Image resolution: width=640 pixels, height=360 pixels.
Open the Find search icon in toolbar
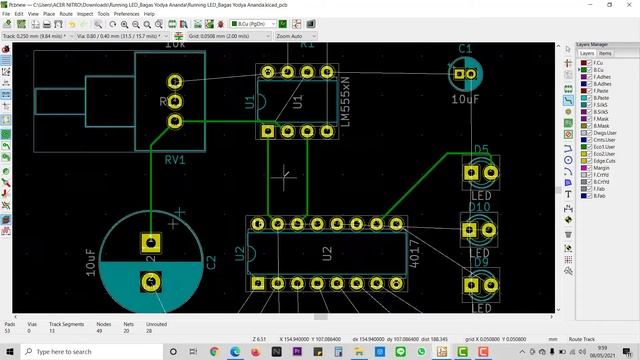[x=98, y=24]
